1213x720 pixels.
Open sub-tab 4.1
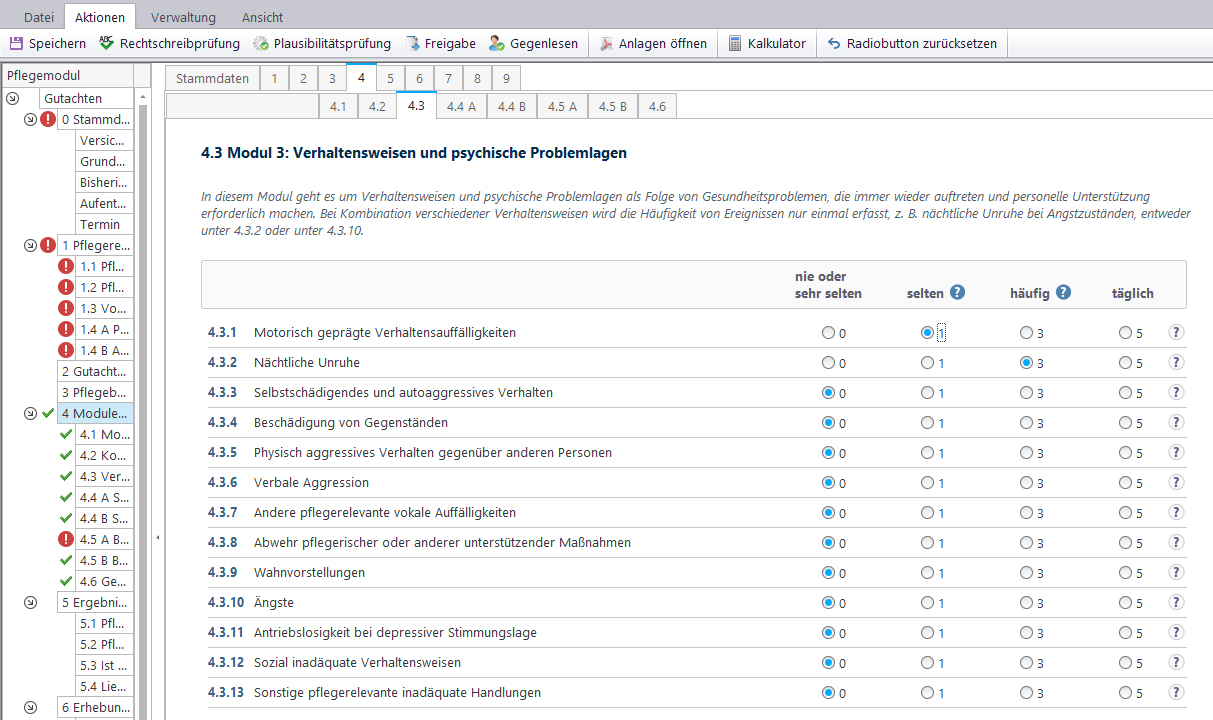tap(338, 106)
